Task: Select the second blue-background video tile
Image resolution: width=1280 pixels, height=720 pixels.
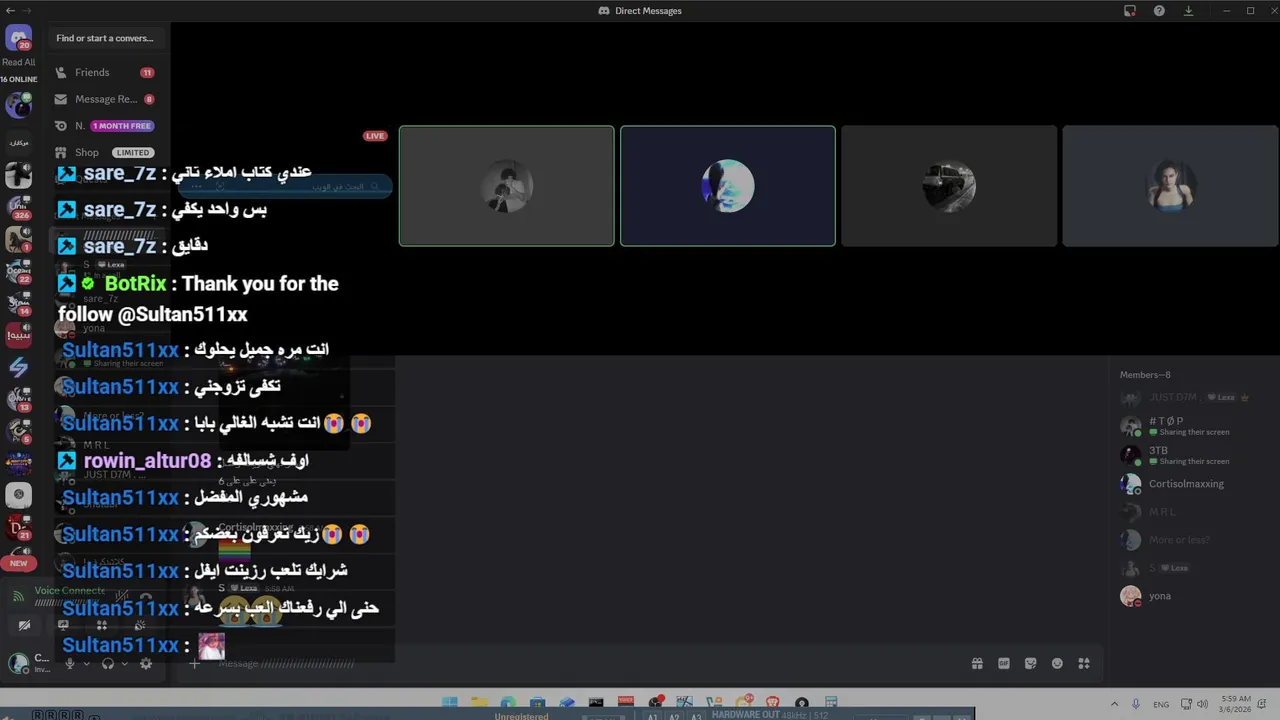Action: pos(728,186)
